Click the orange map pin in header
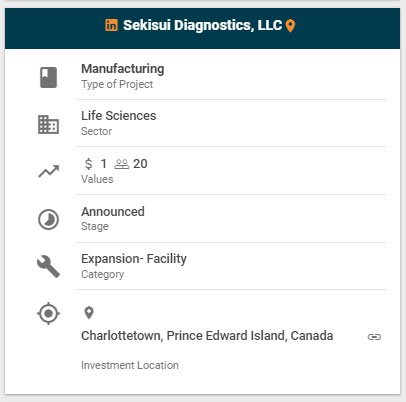The height and width of the screenshot is (402, 406). (290, 26)
